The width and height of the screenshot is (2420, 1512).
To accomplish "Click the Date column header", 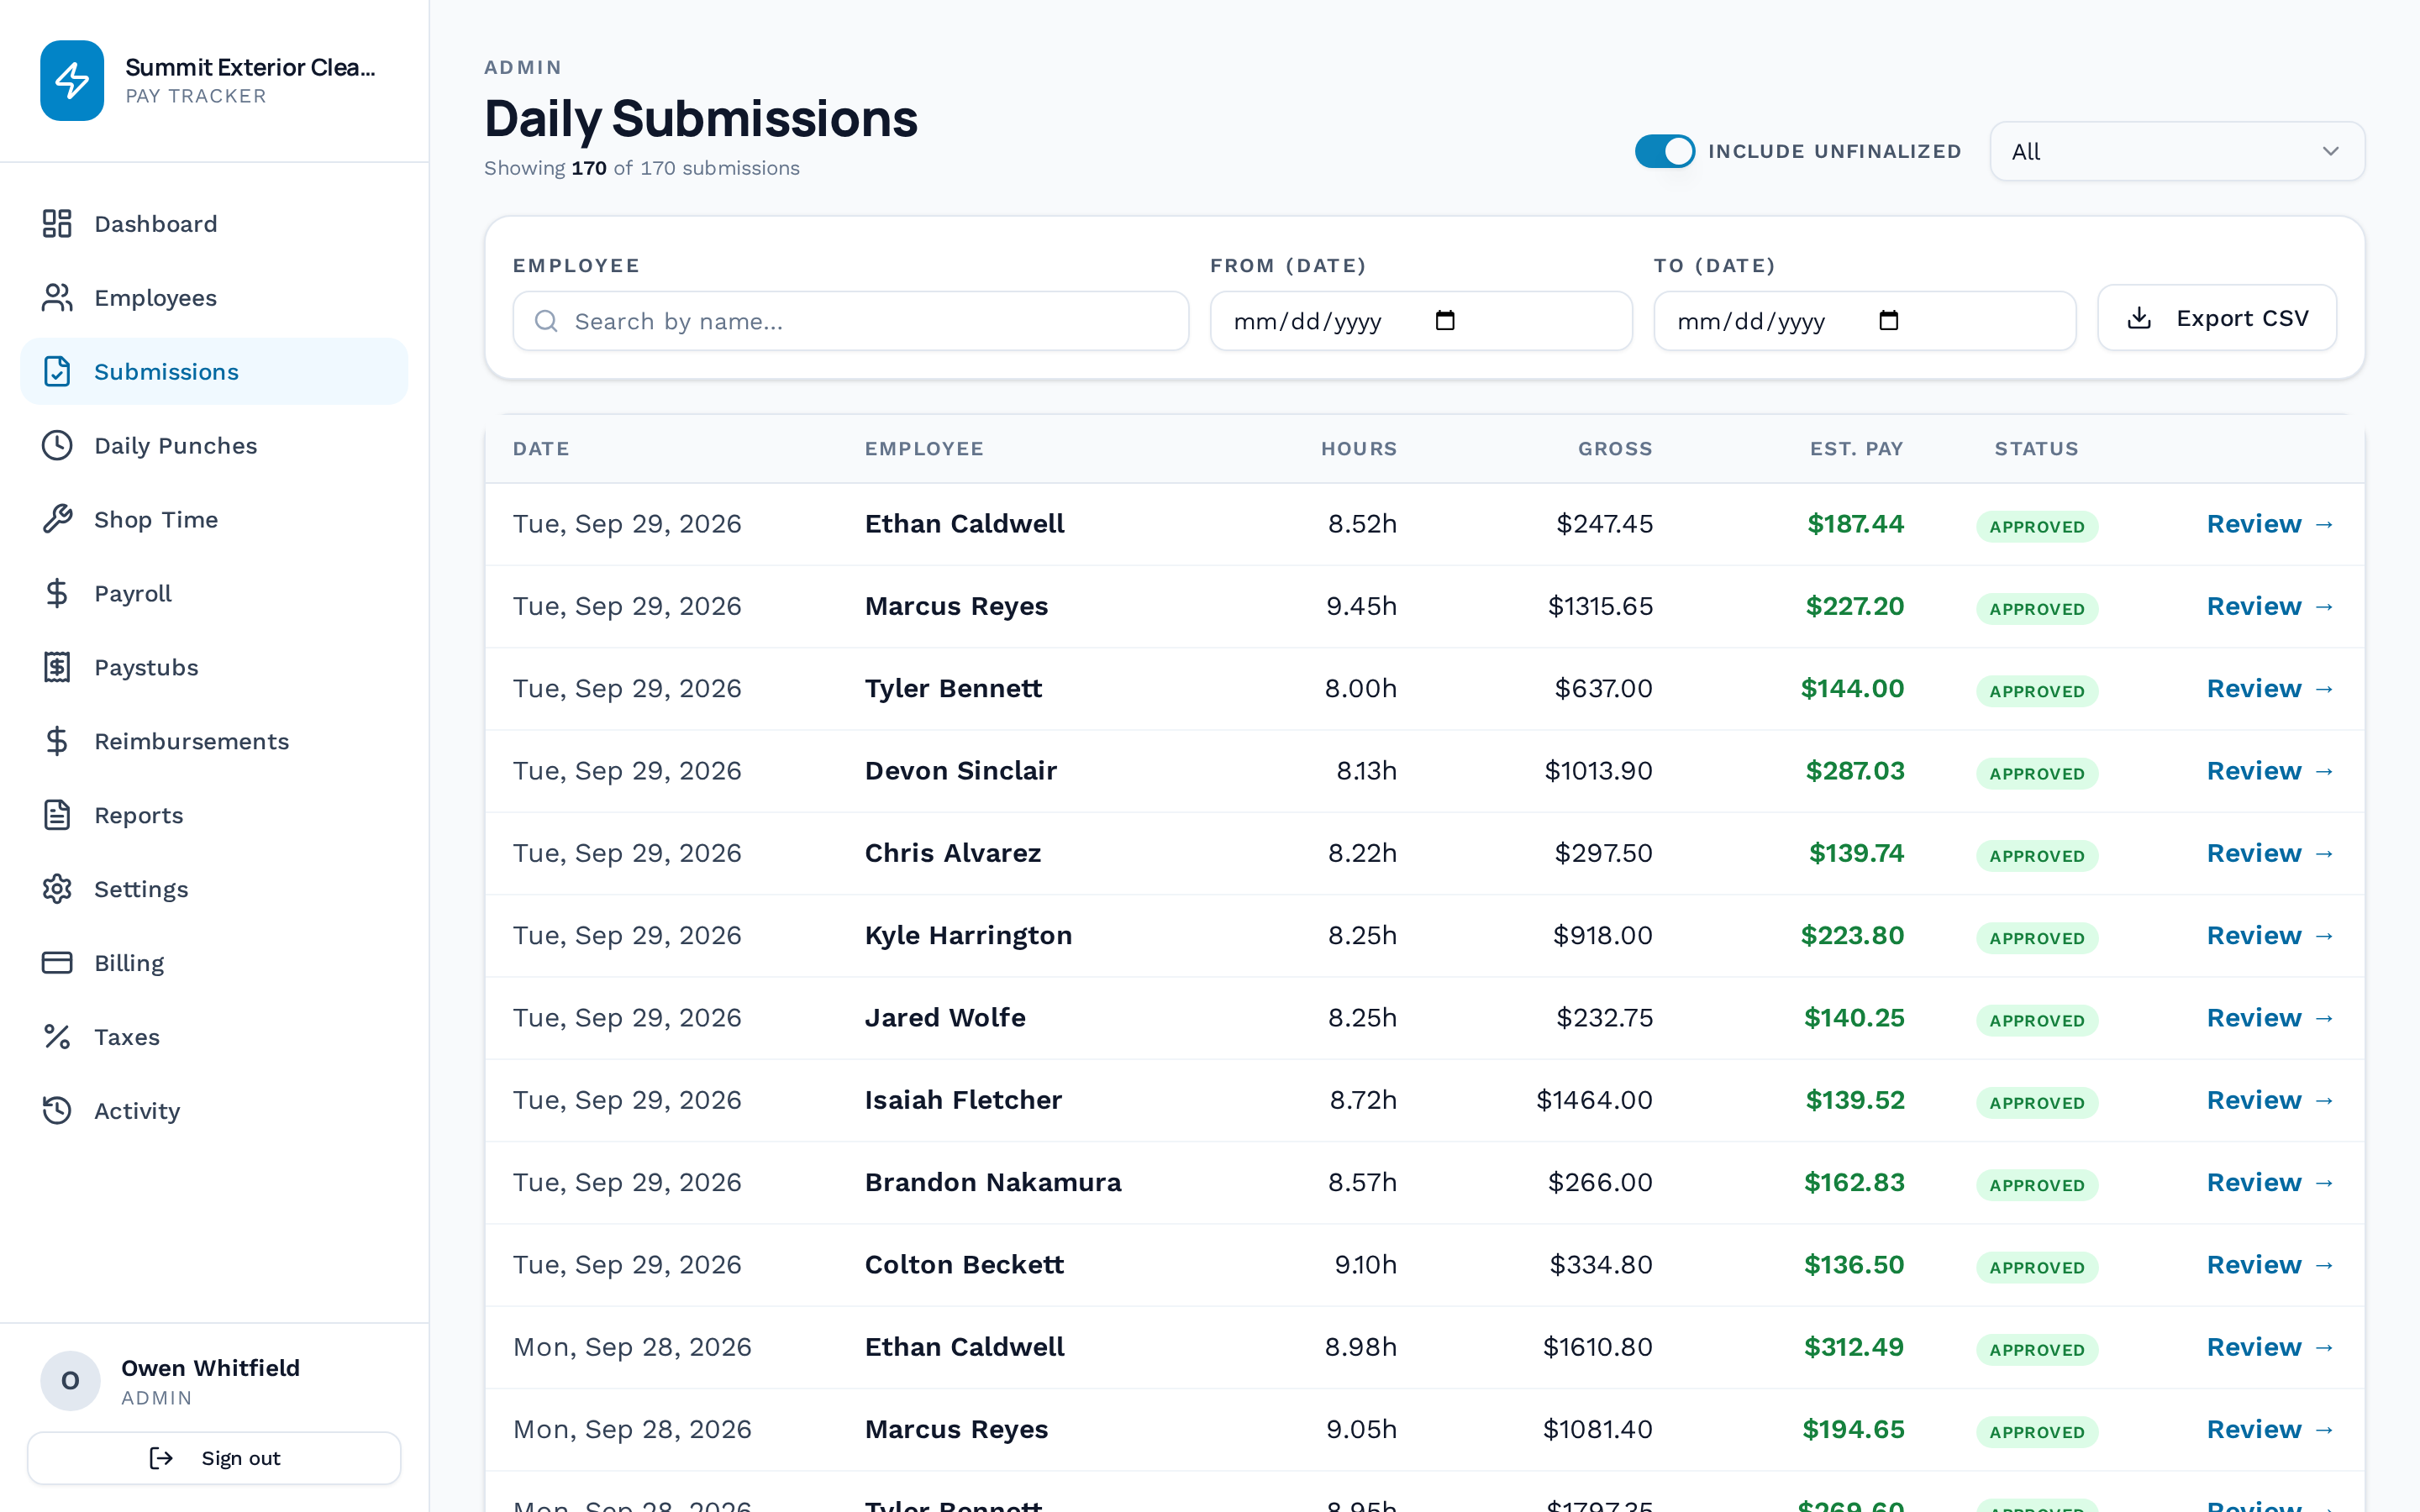I will tap(541, 449).
